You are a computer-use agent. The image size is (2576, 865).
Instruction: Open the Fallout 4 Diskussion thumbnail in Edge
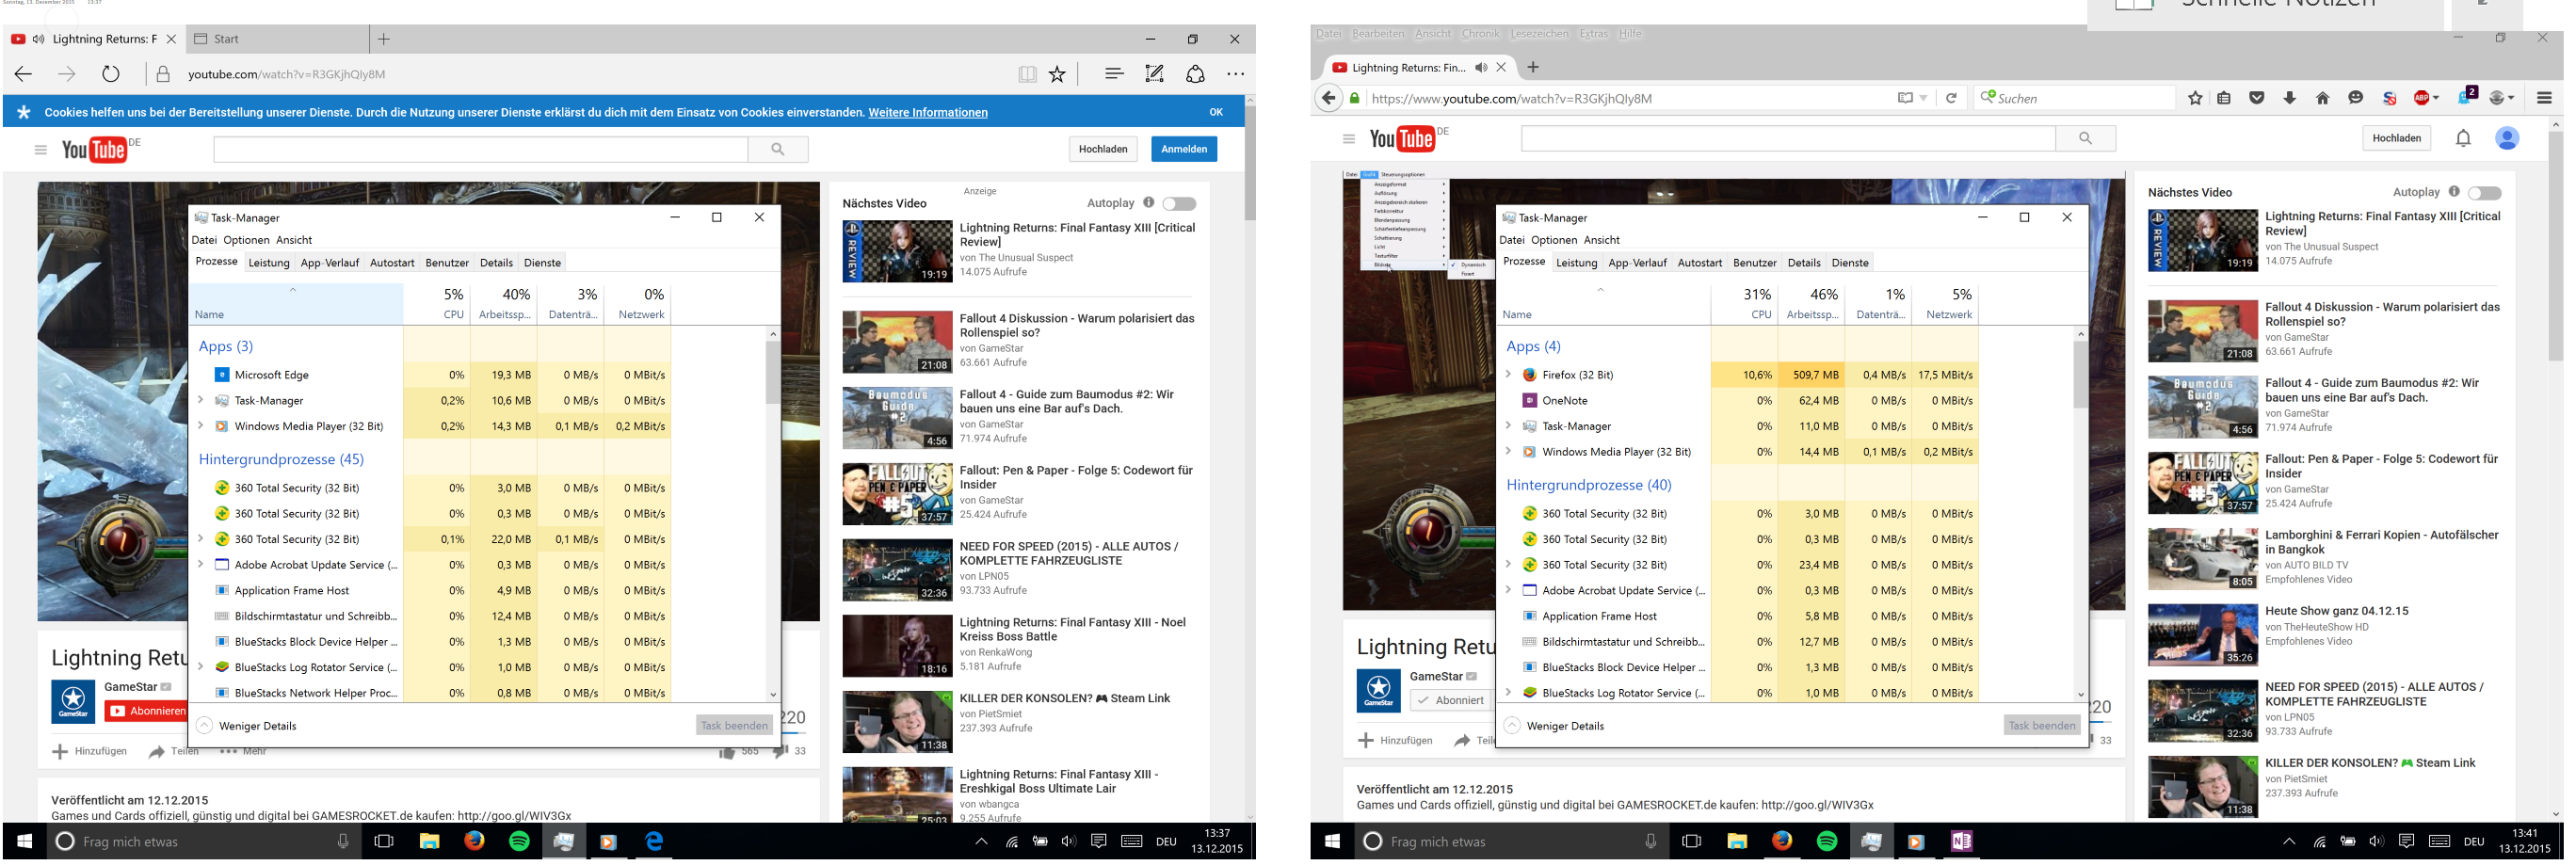tap(897, 342)
